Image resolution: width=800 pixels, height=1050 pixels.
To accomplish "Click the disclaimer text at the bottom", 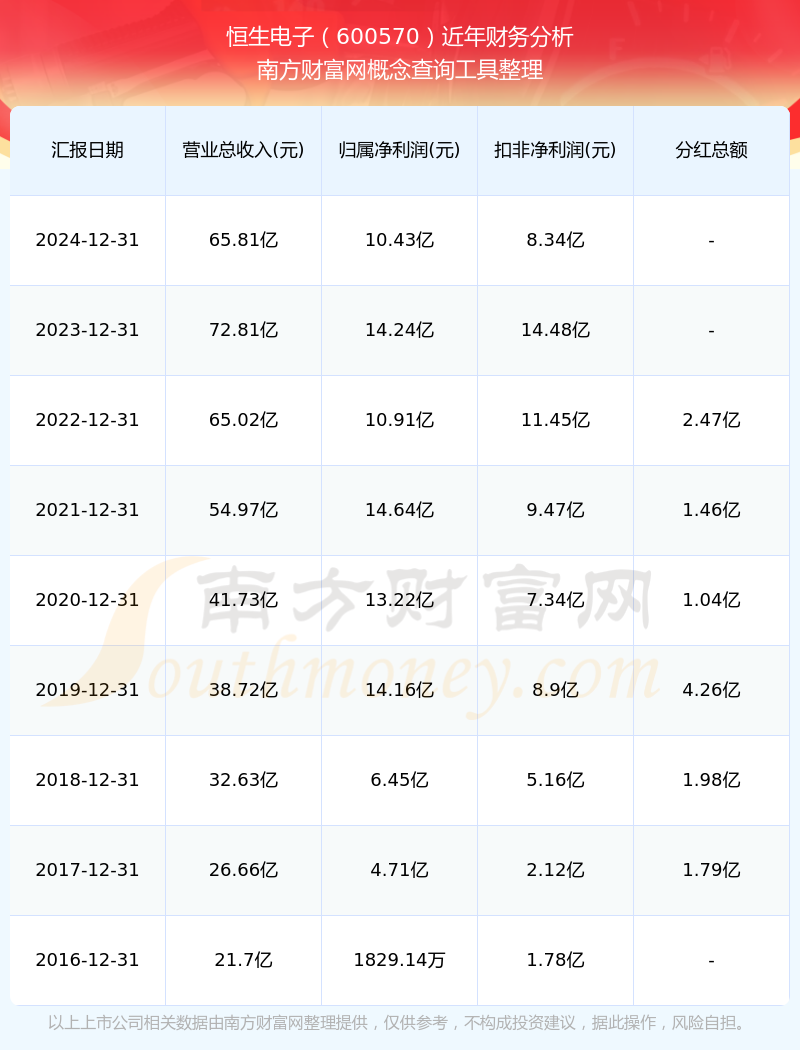I will coord(400,1023).
